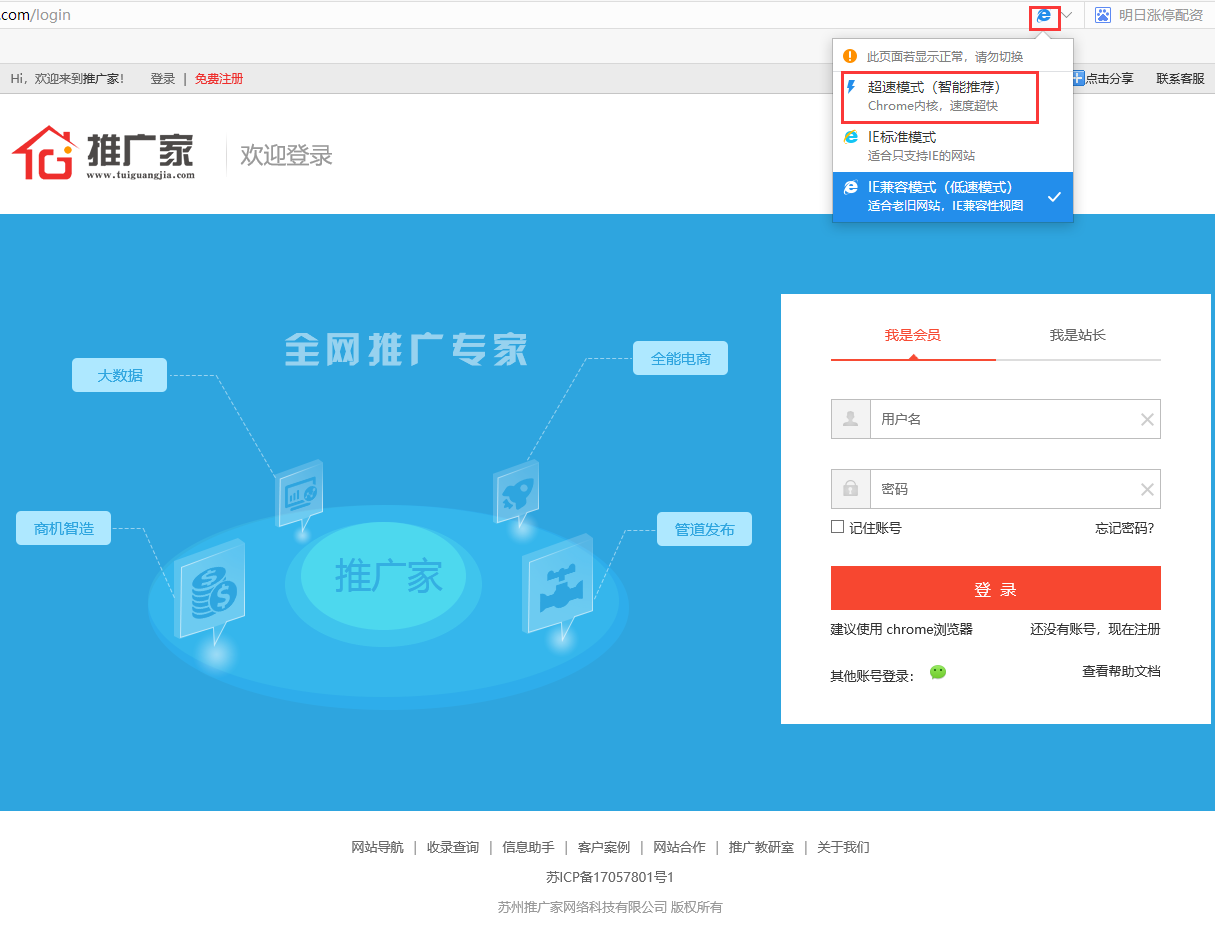Click the 管道发布 label bubble
Screen dimensions: 1215x939
click(704, 529)
